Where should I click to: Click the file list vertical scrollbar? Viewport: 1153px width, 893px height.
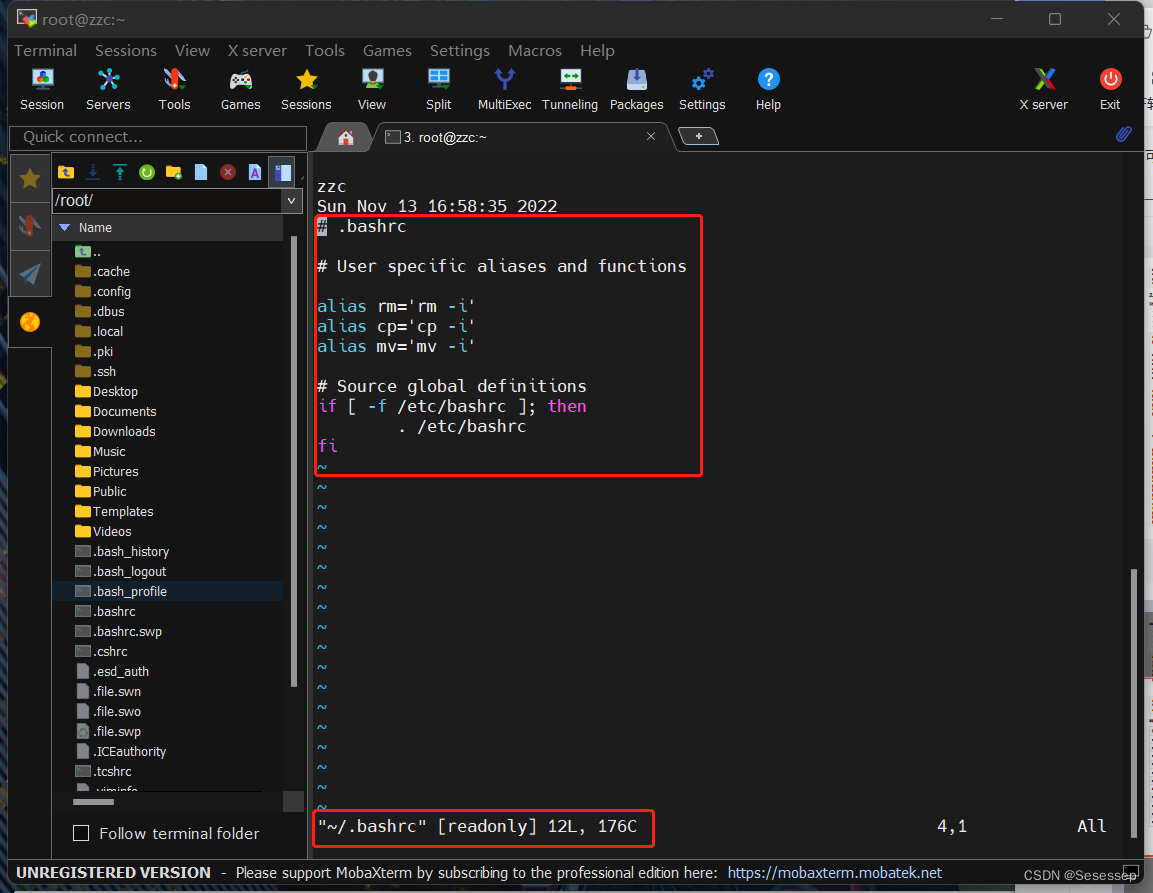point(294,460)
